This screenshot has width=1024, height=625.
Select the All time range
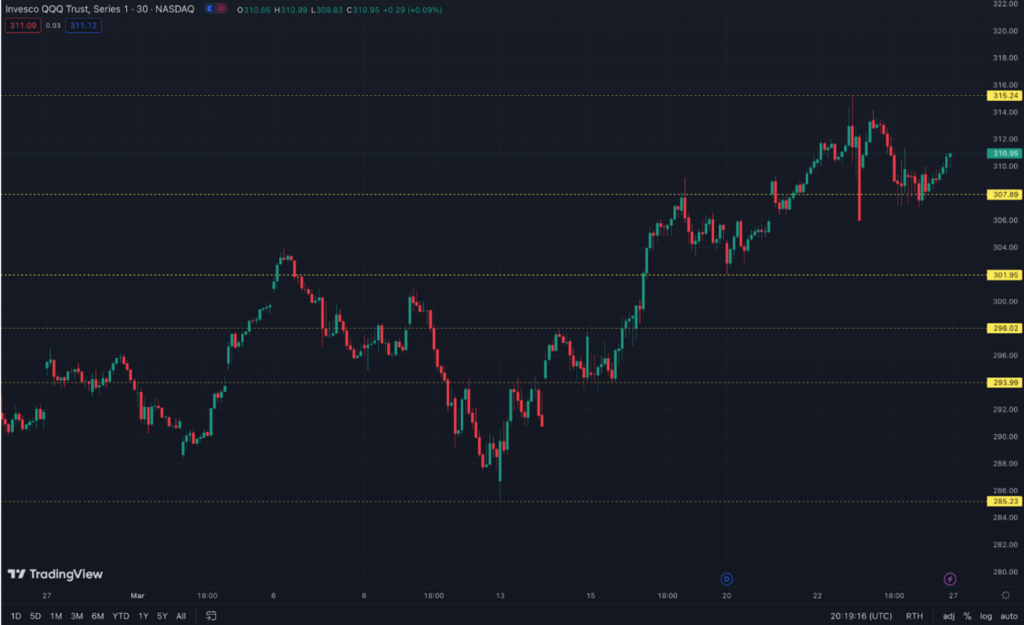pyautogui.click(x=181, y=616)
